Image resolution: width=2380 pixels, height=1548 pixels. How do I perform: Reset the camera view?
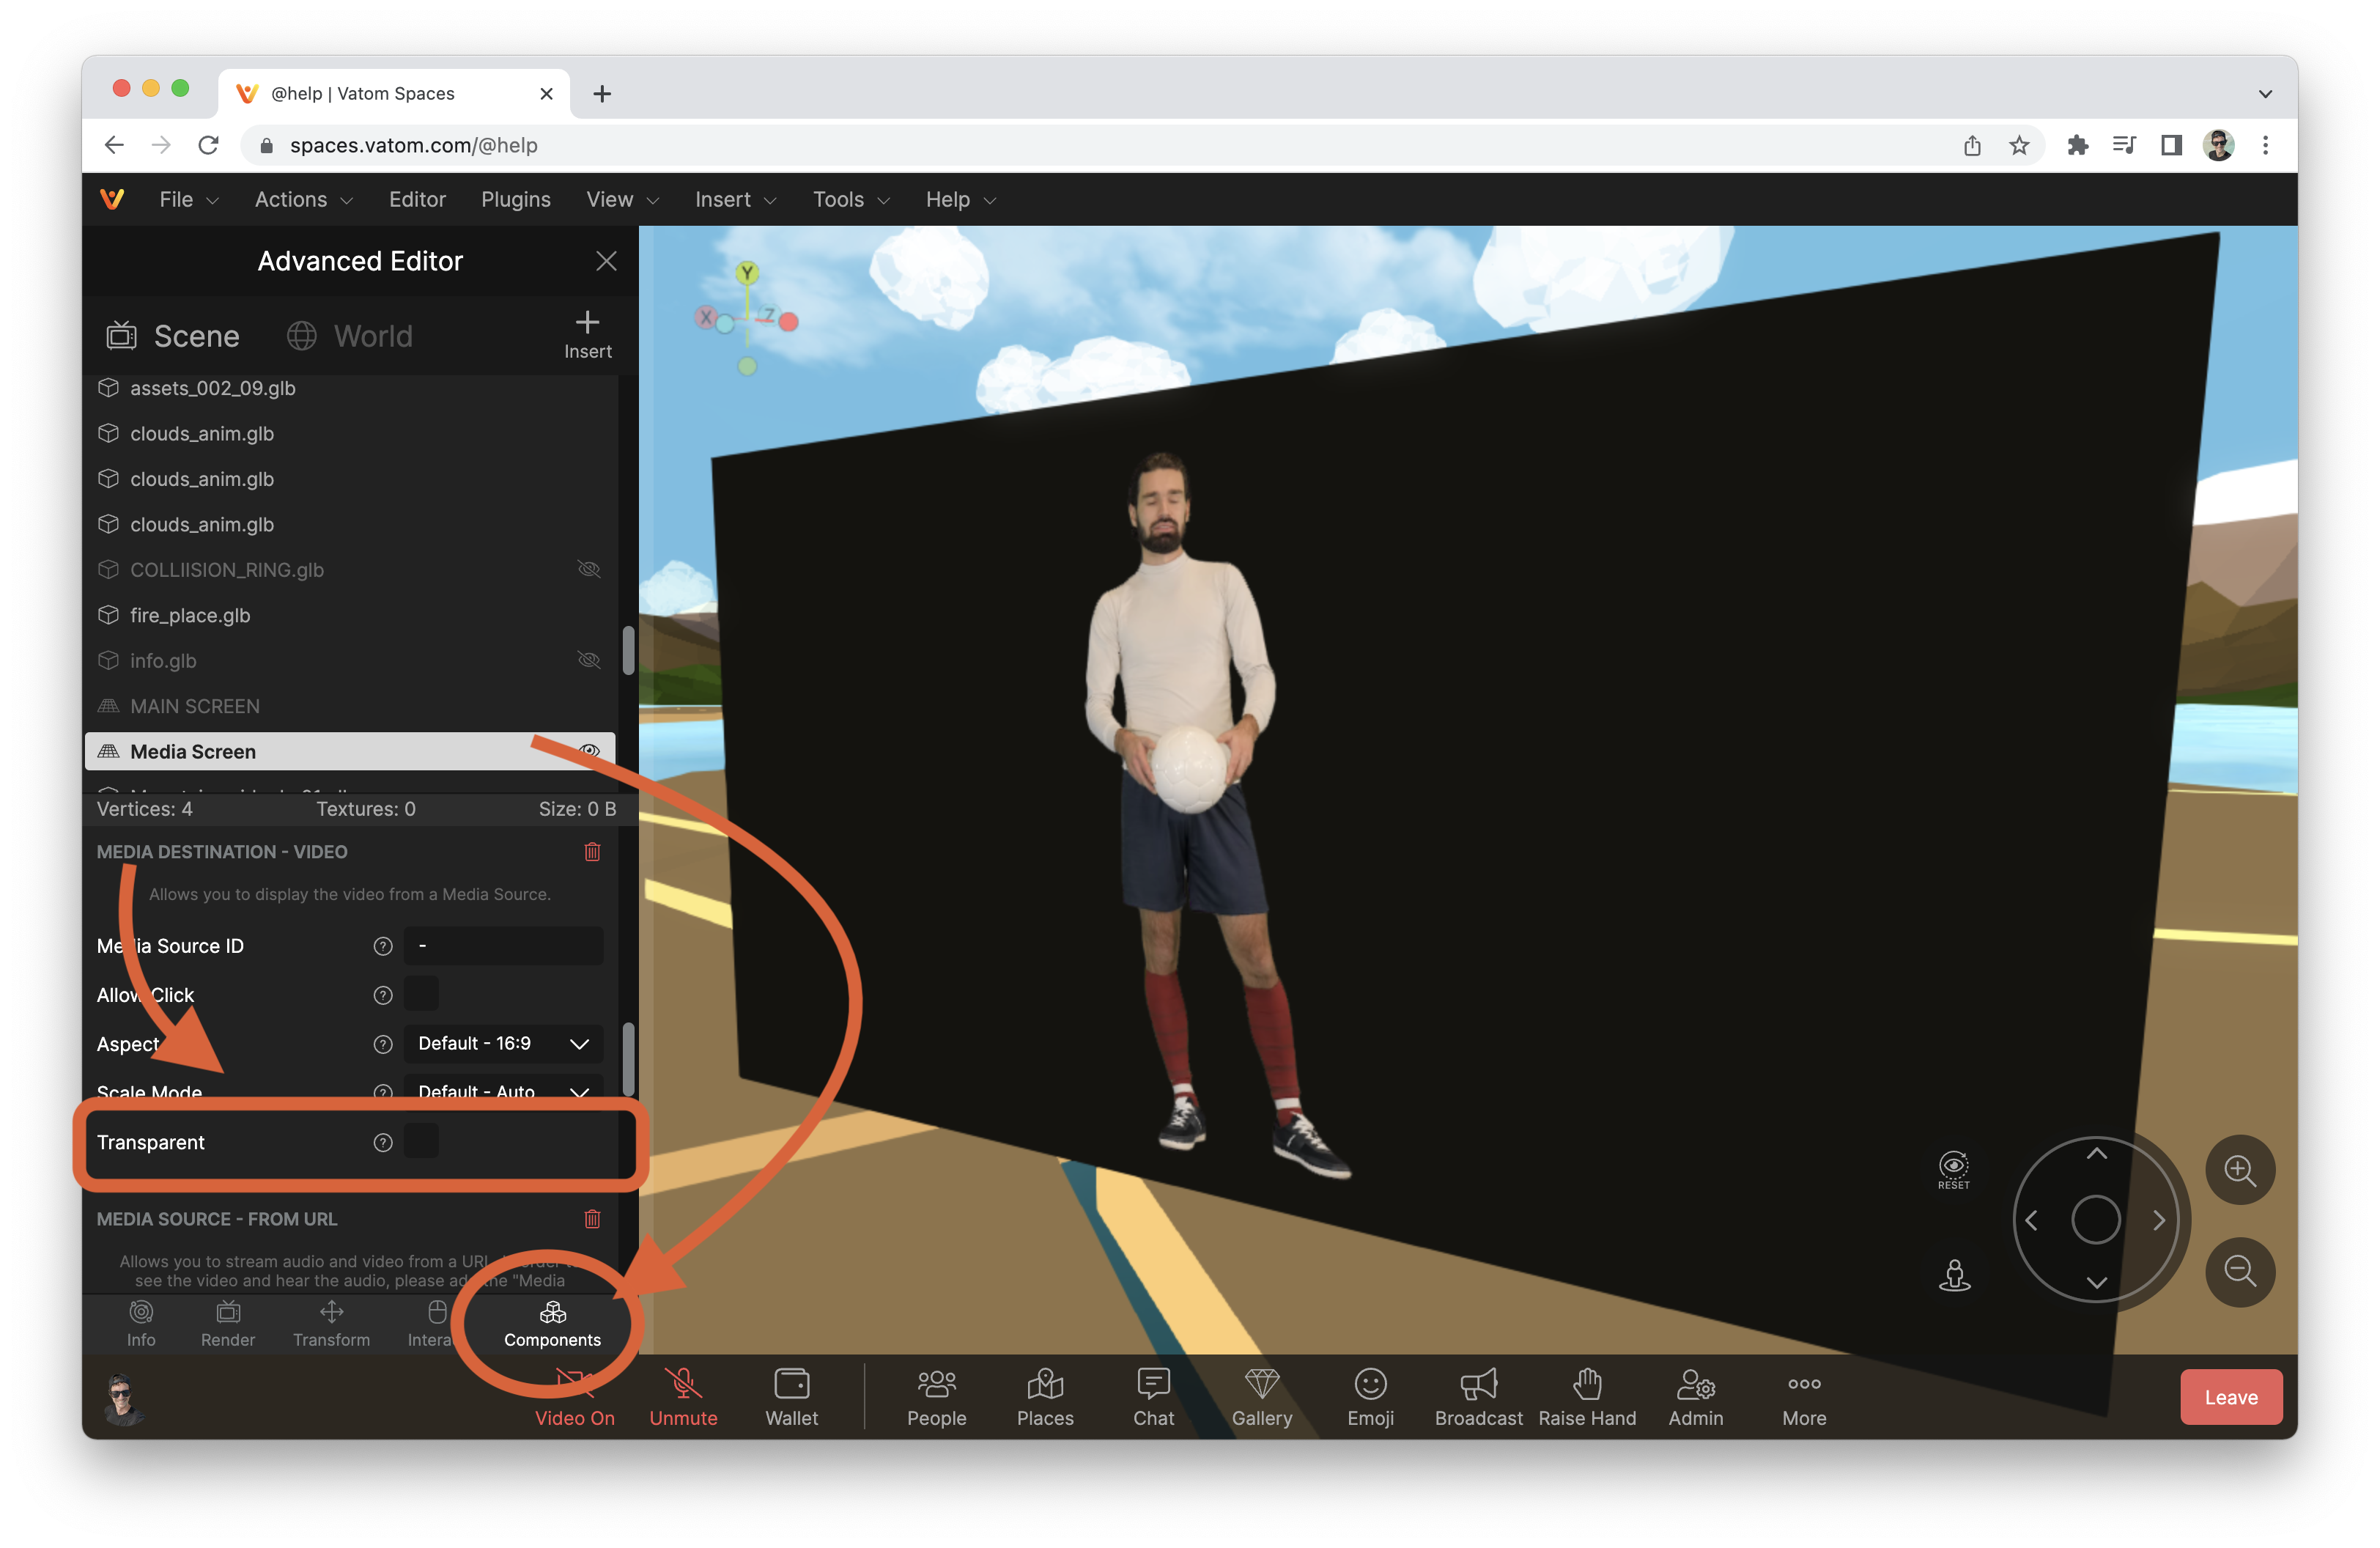1953,1169
